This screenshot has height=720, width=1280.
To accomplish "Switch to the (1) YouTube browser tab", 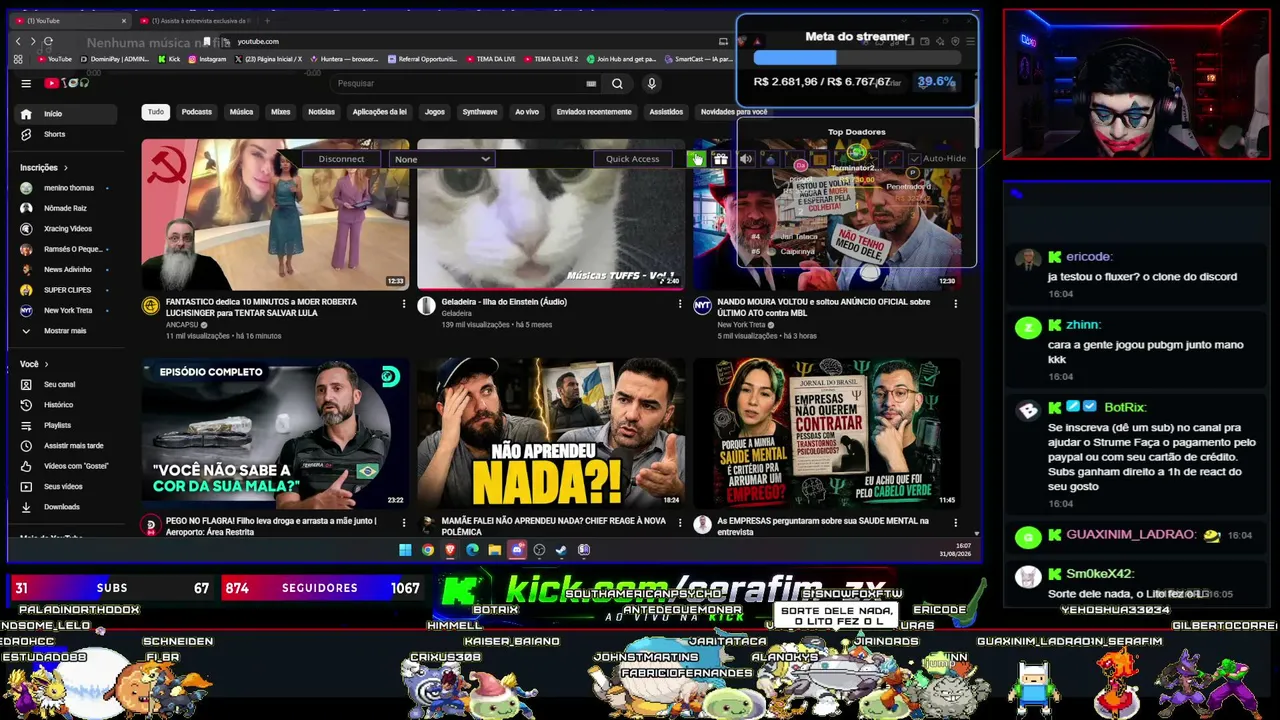I will (68, 20).
